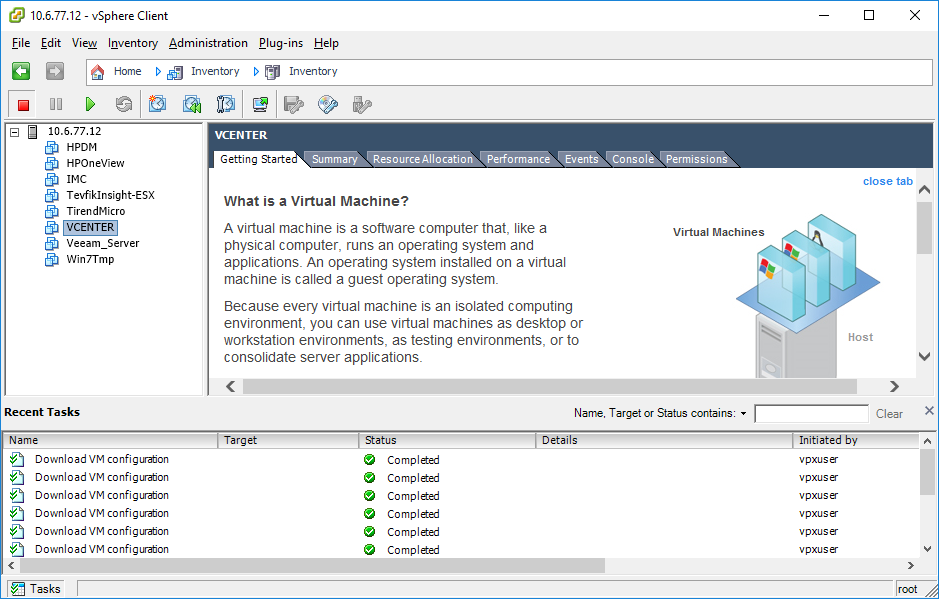Switch to the Summary tab
Viewport: 939px width, 599px height.
[334, 159]
